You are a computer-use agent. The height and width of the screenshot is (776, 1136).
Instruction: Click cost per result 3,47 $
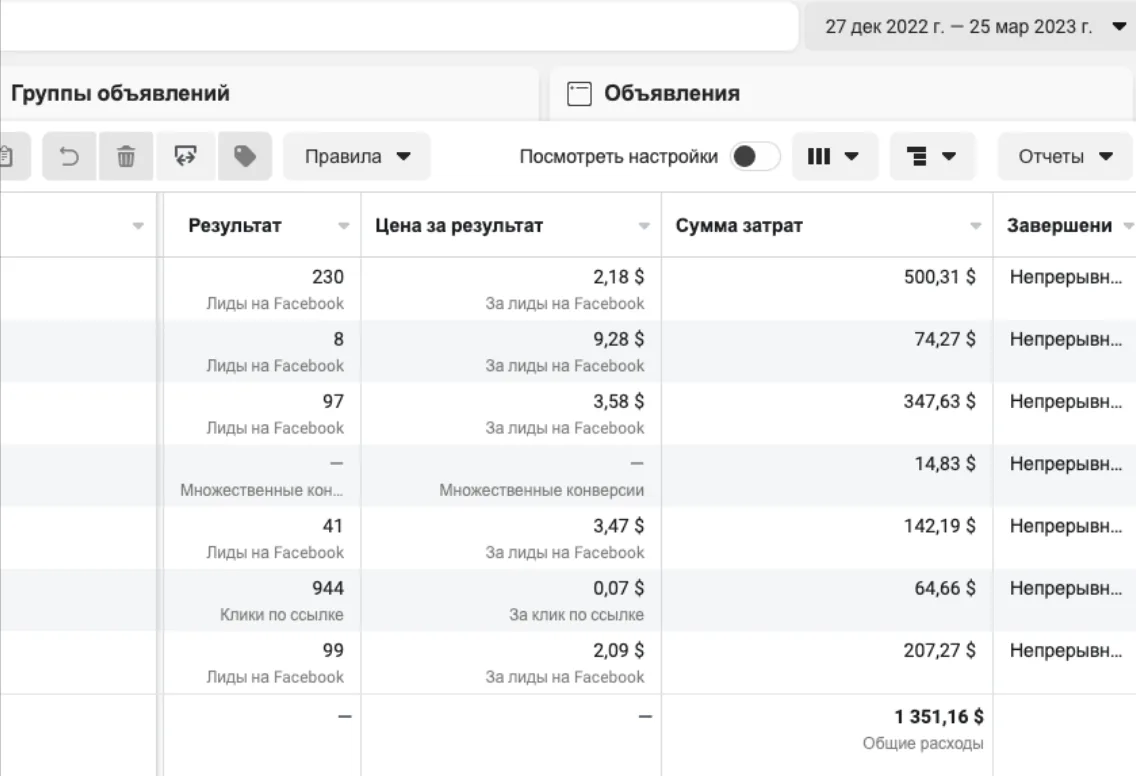[x=618, y=526]
